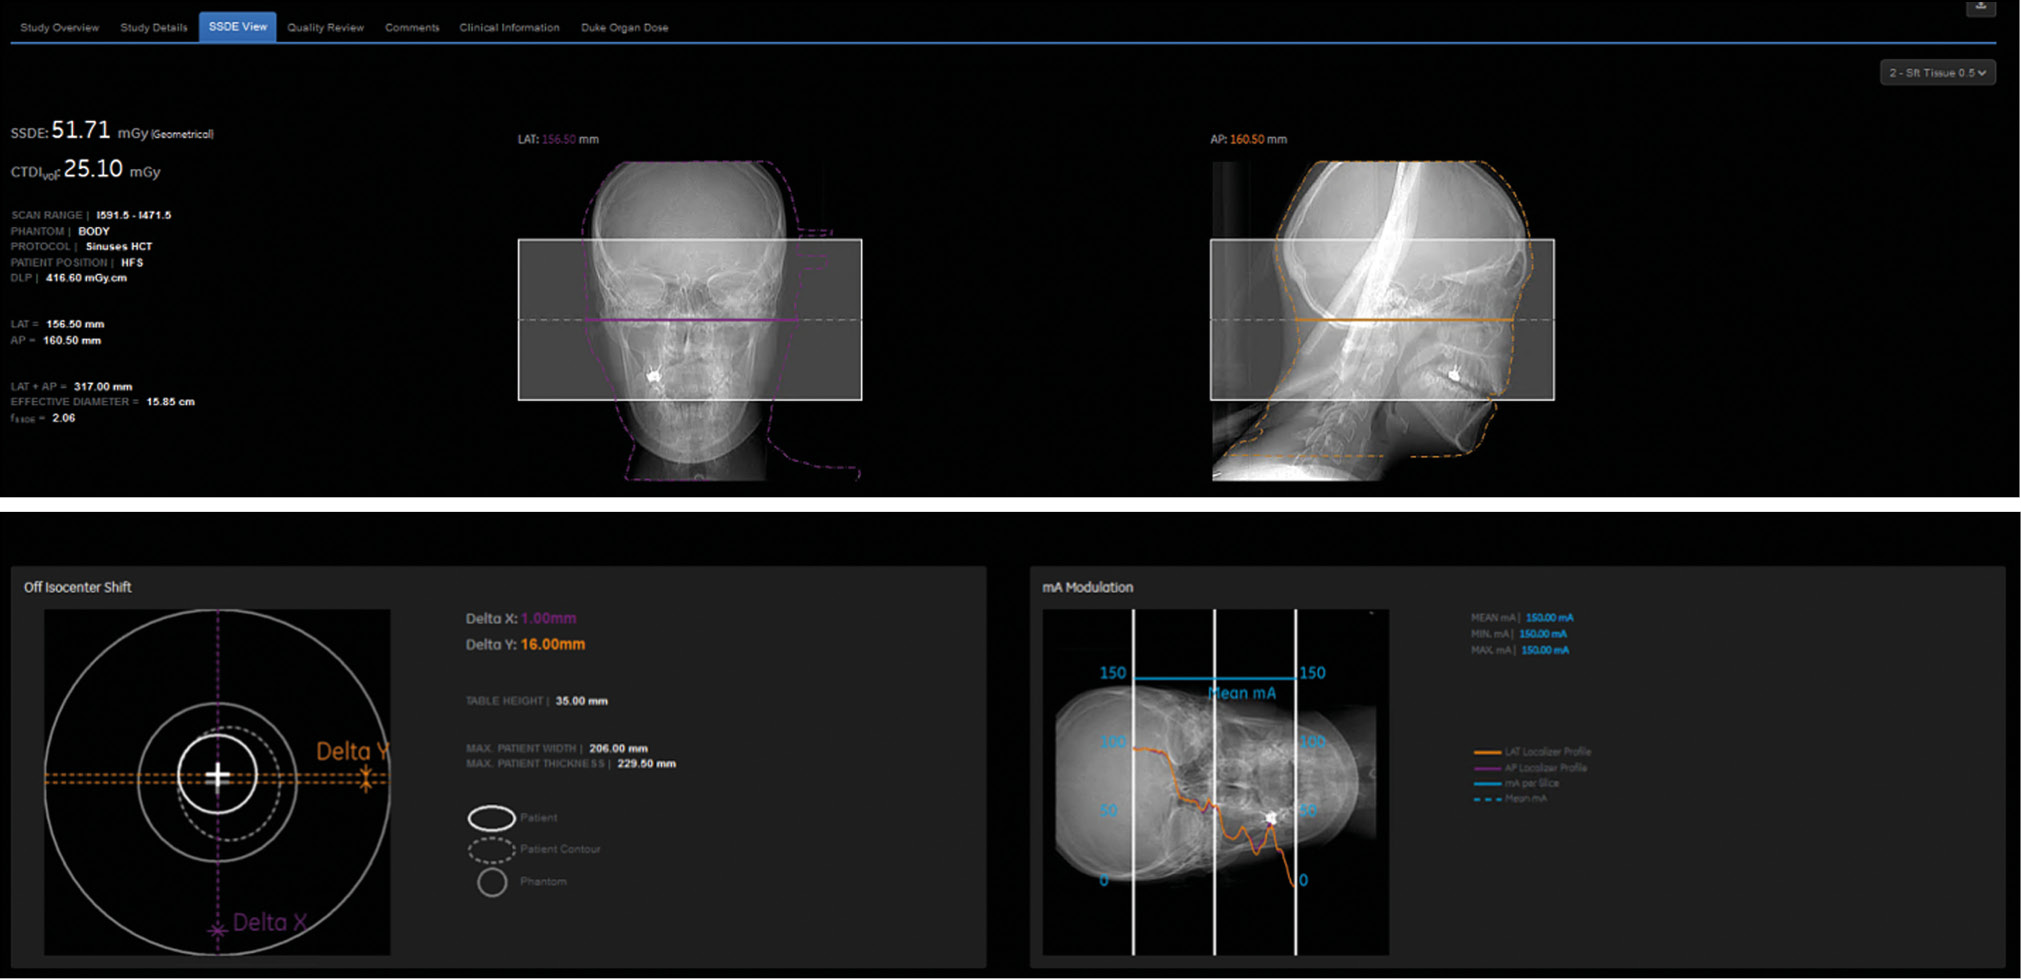Click the Mean mA line in chart
The width and height of the screenshot is (2021, 979).
1214,679
